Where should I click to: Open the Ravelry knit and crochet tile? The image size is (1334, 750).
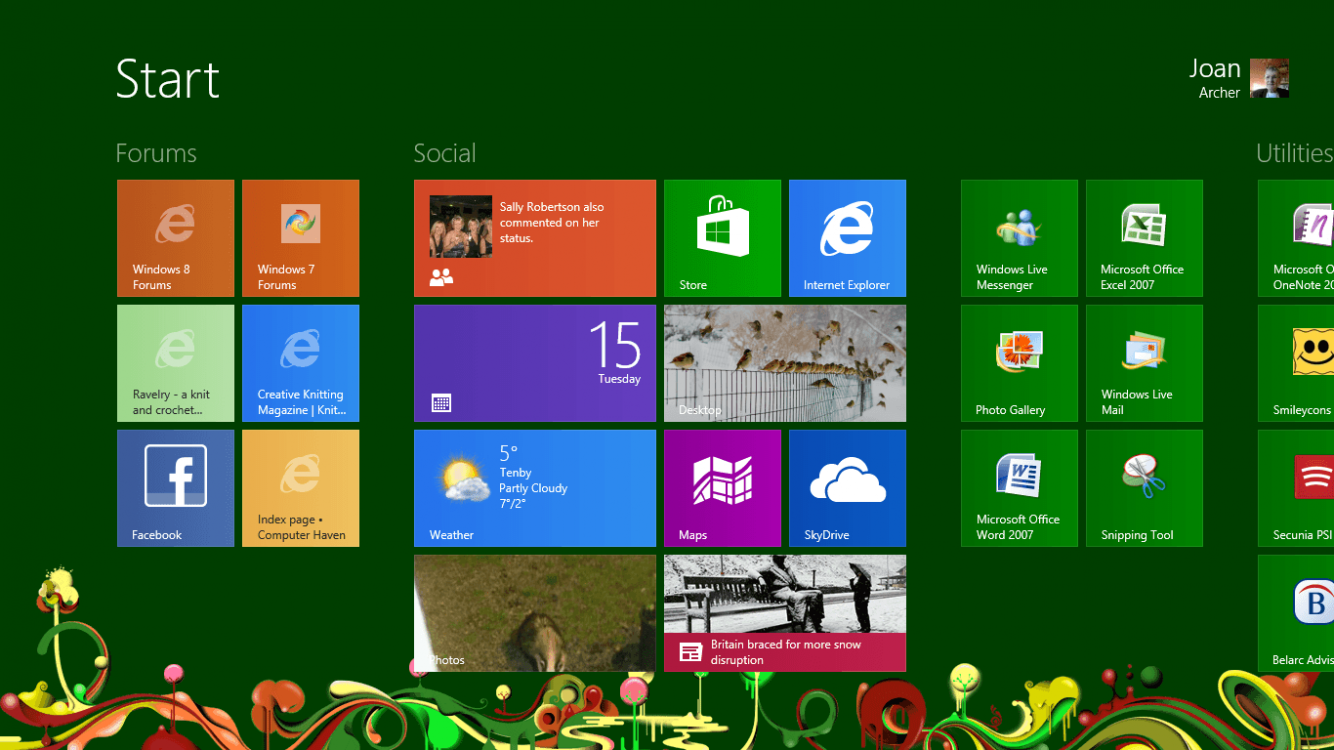175,363
